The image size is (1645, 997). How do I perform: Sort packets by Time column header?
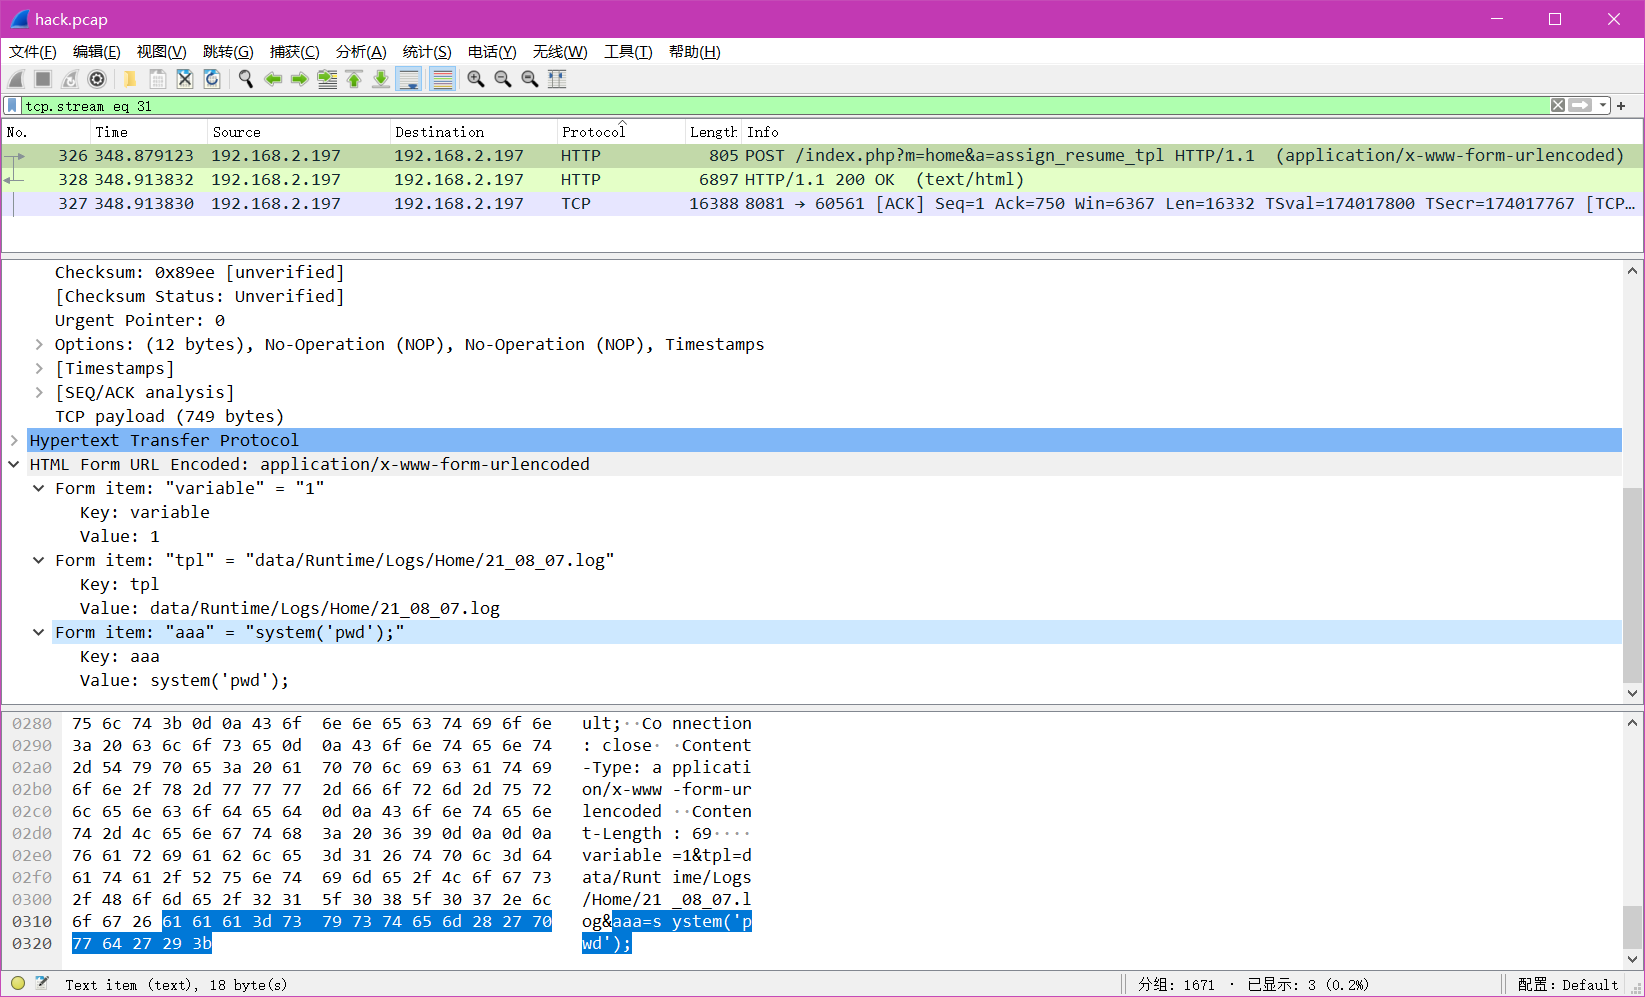pos(148,132)
